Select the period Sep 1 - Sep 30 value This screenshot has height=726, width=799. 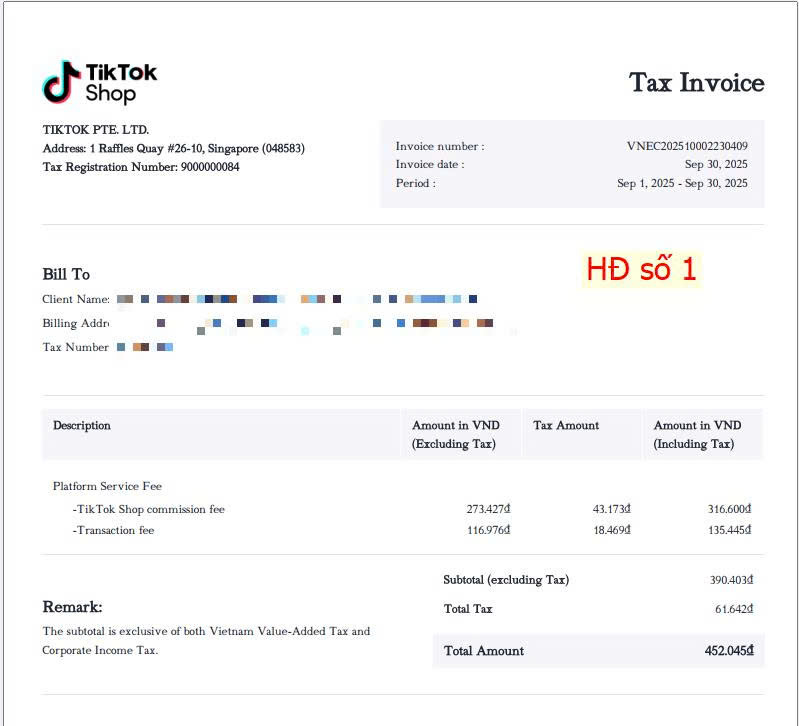point(682,183)
